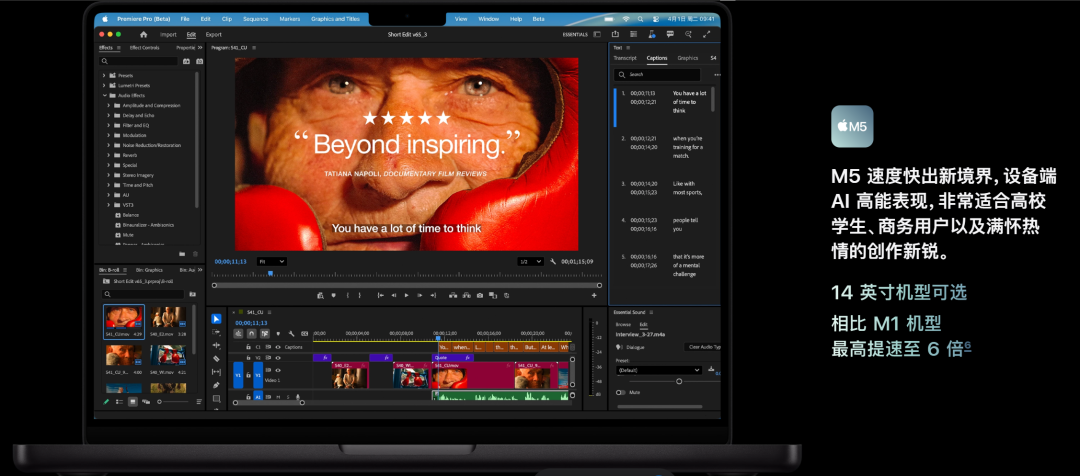Open Program monitor wrench settings

point(553,261)
